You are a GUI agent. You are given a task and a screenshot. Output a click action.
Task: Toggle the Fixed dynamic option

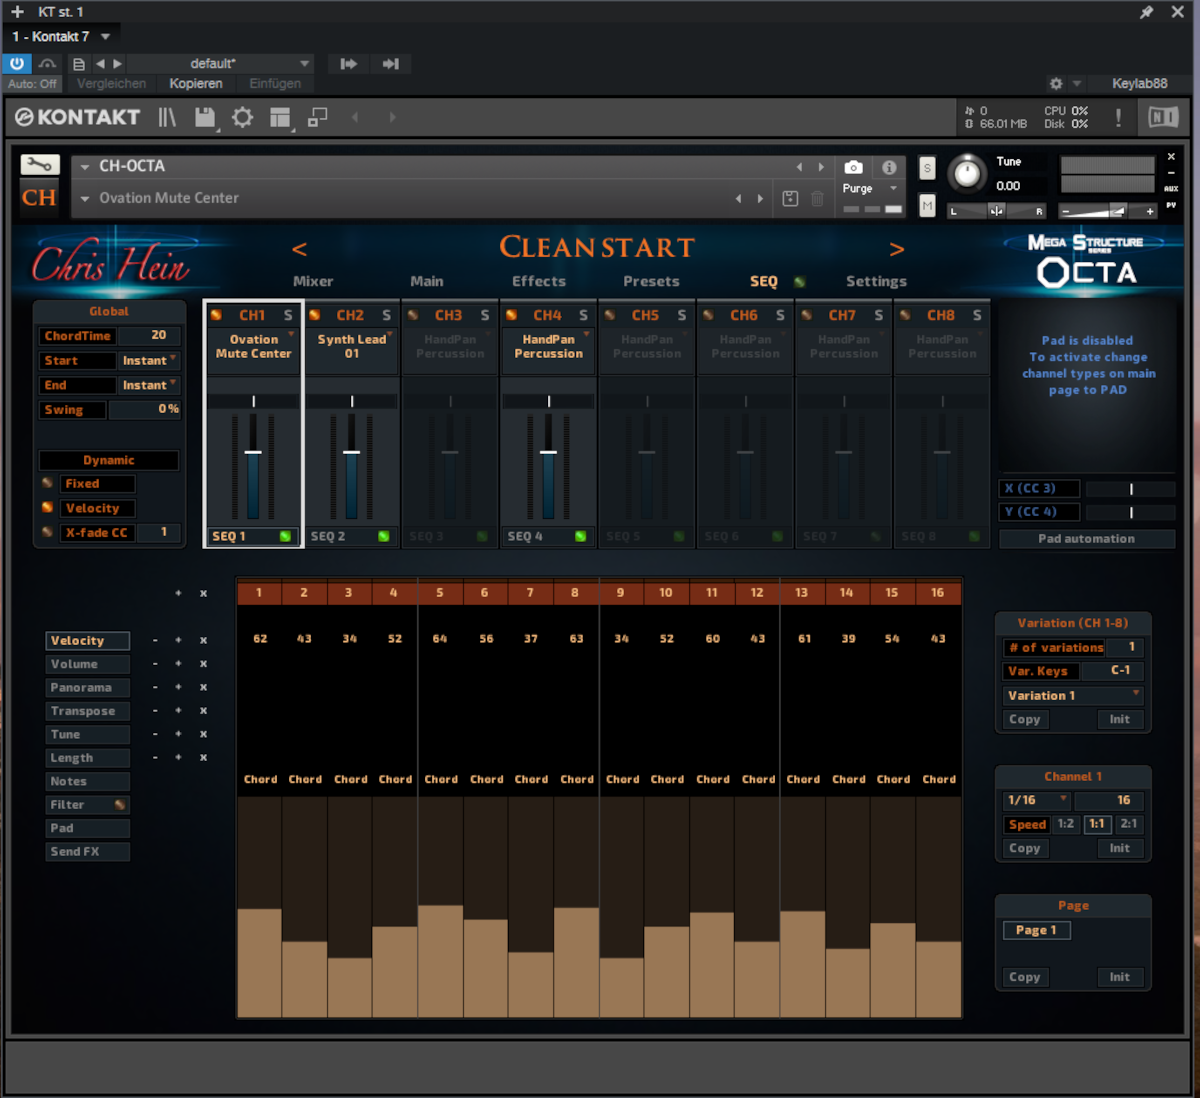(47, 483)
